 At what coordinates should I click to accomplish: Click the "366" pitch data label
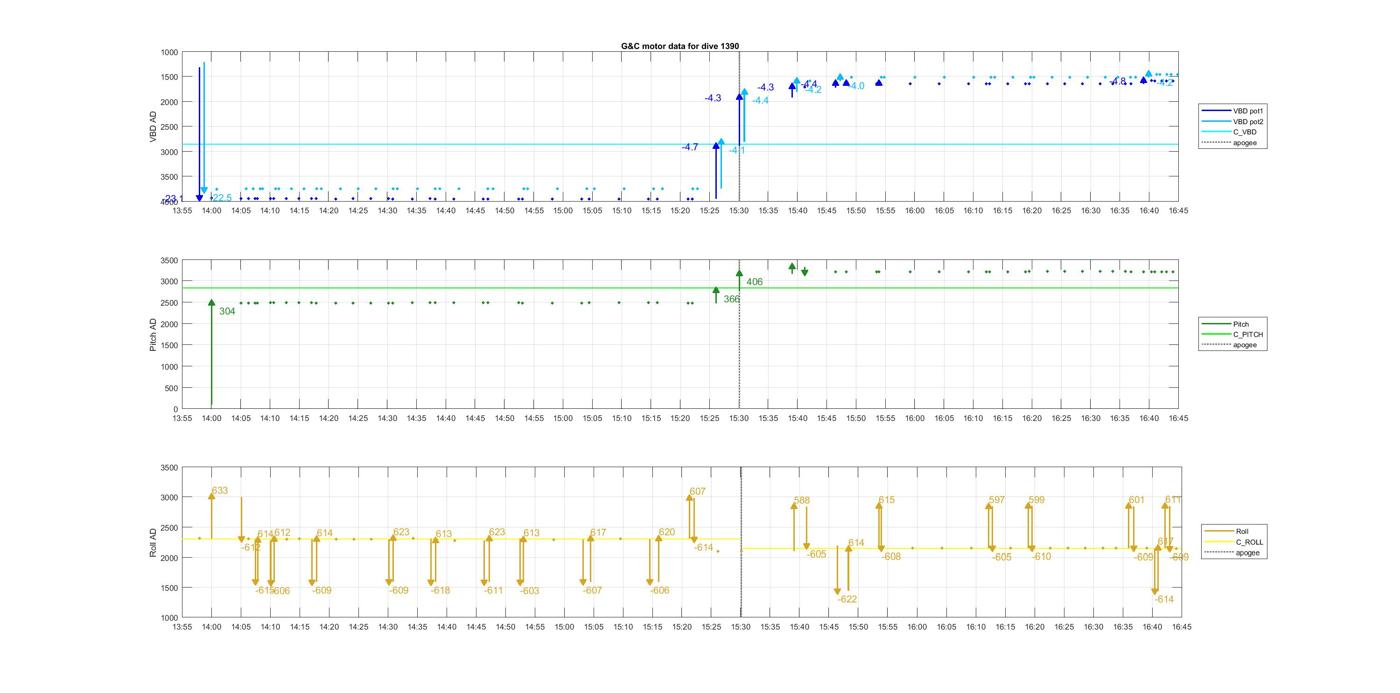732,299
